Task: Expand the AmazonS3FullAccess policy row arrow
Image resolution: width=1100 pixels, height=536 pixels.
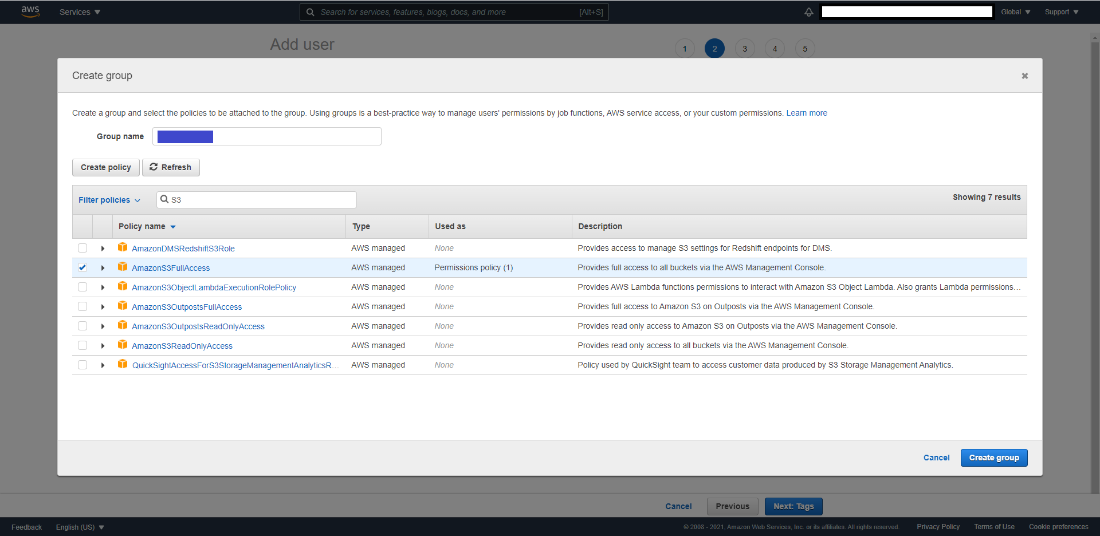Action: [102, 268]
